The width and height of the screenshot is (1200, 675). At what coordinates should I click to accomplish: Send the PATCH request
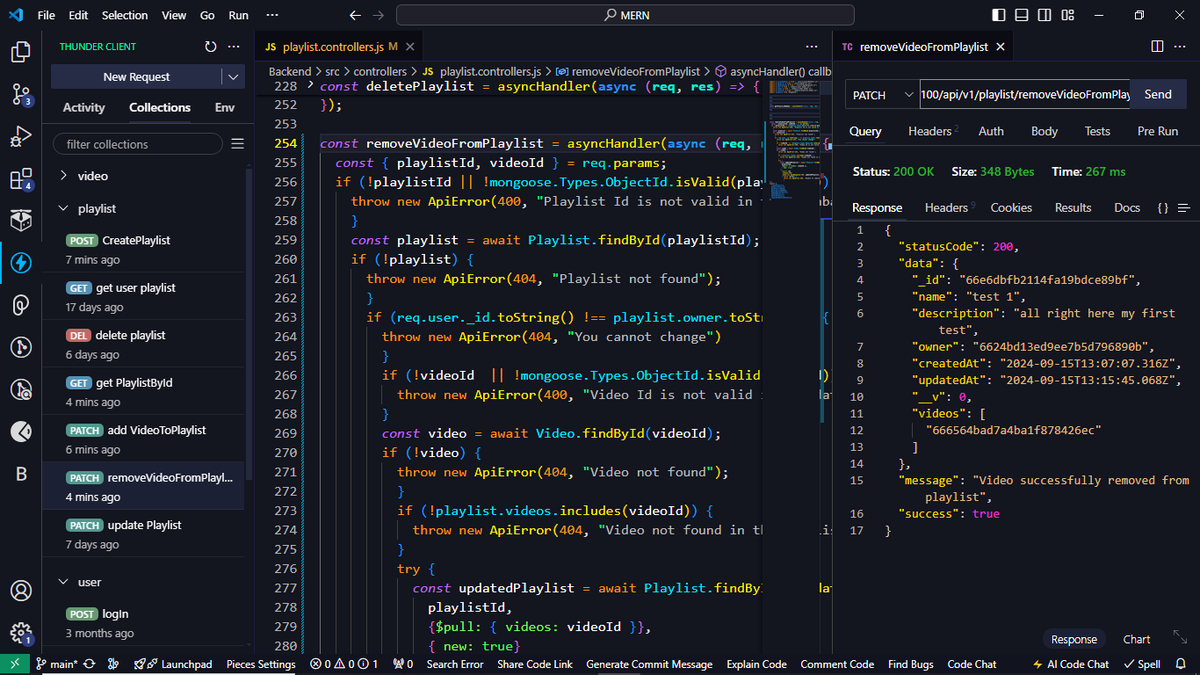tap(1158, 95)
